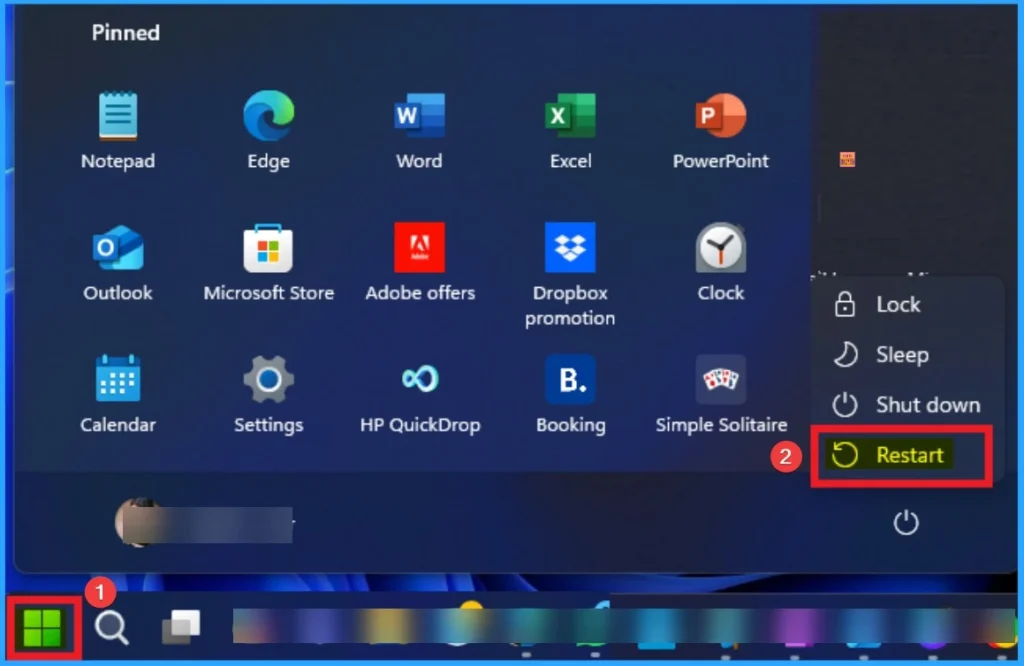Click the Start button on taskbar
Image resolution: width=1024 pixels, height=666 pixels.
pyautogui.click(x=42, y=628)
